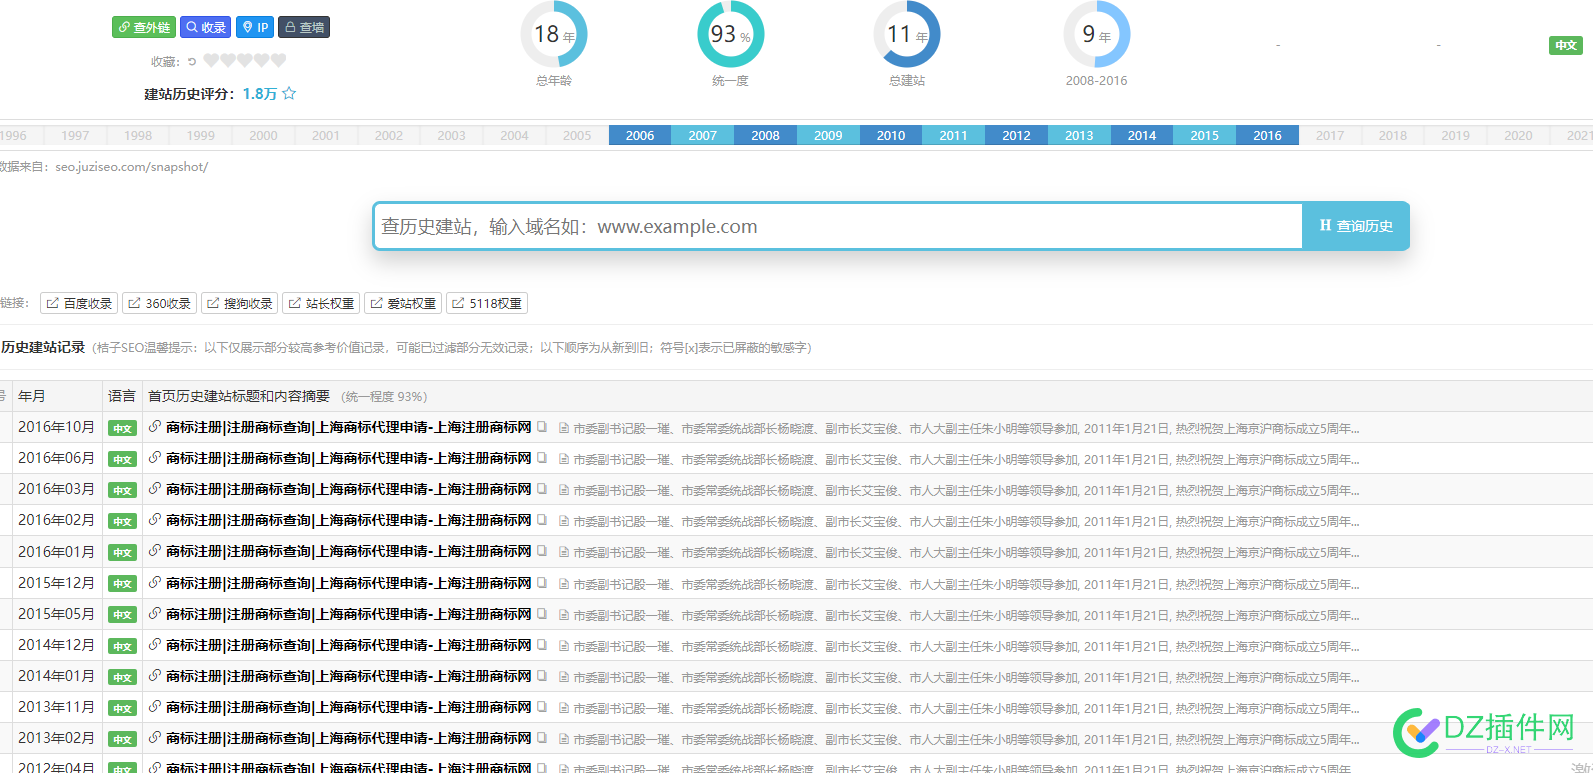The width and height of the screenshot is (1593, 773).
Task: Click the 查墙 lock button
Action: [x=304, y=27]
